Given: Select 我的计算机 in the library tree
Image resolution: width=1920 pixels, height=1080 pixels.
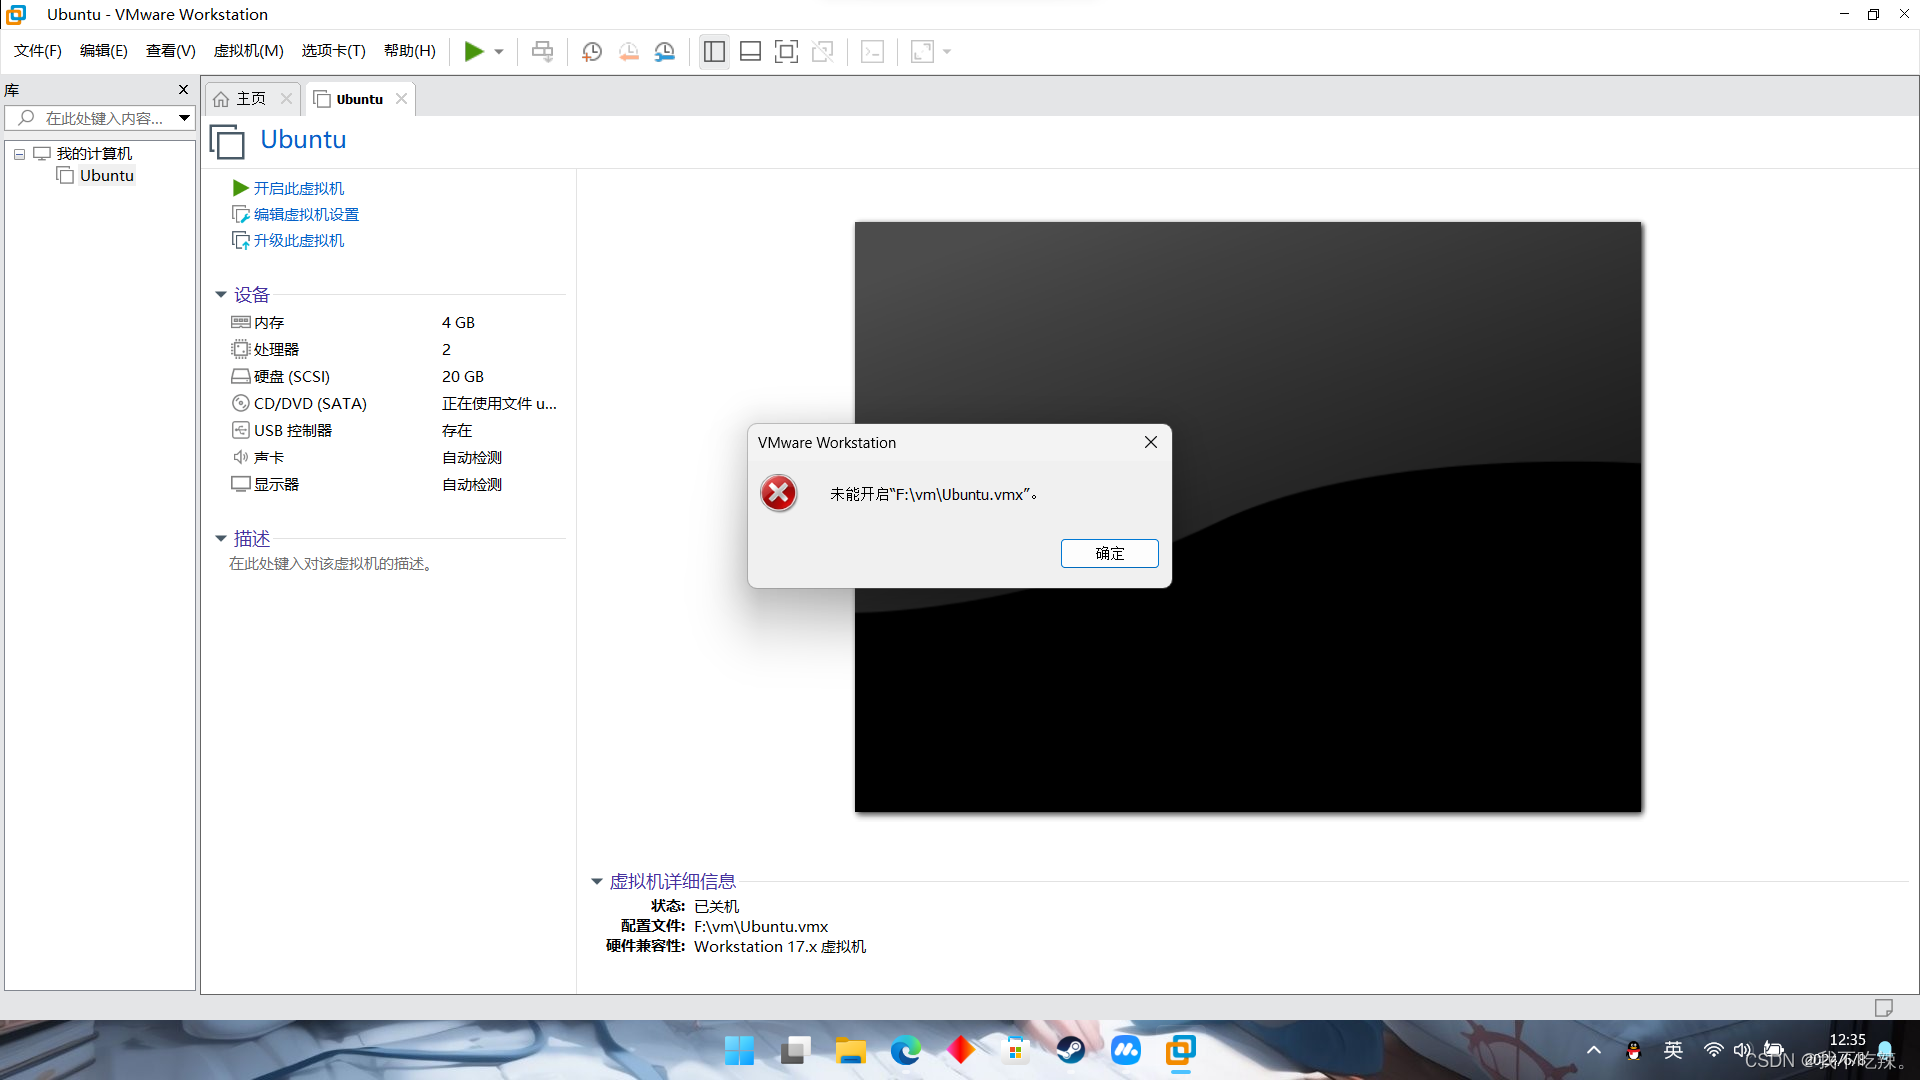Looking at the screenshot, I should pyautogui.click(x=94, y=153).
